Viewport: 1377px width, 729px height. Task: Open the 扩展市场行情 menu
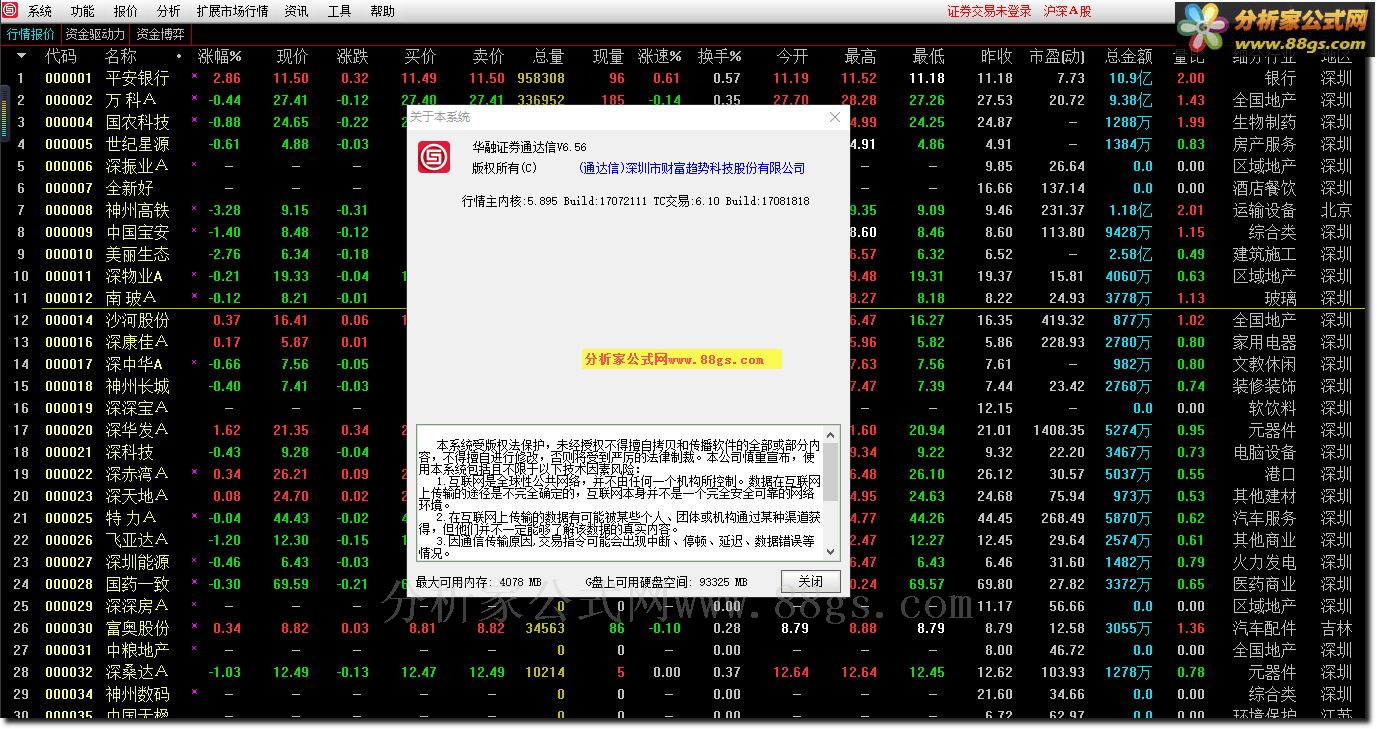pos(233,11)
